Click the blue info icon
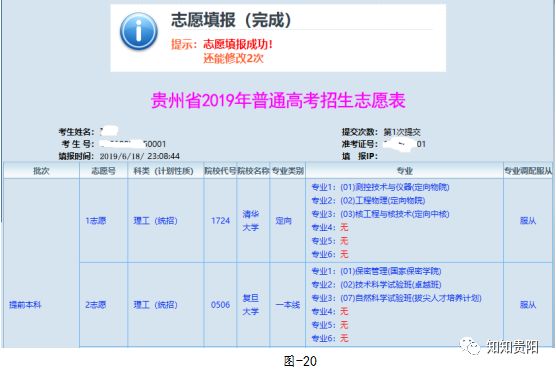The width and height of the screenshot is (556, 371). click(x=139, y=31)
